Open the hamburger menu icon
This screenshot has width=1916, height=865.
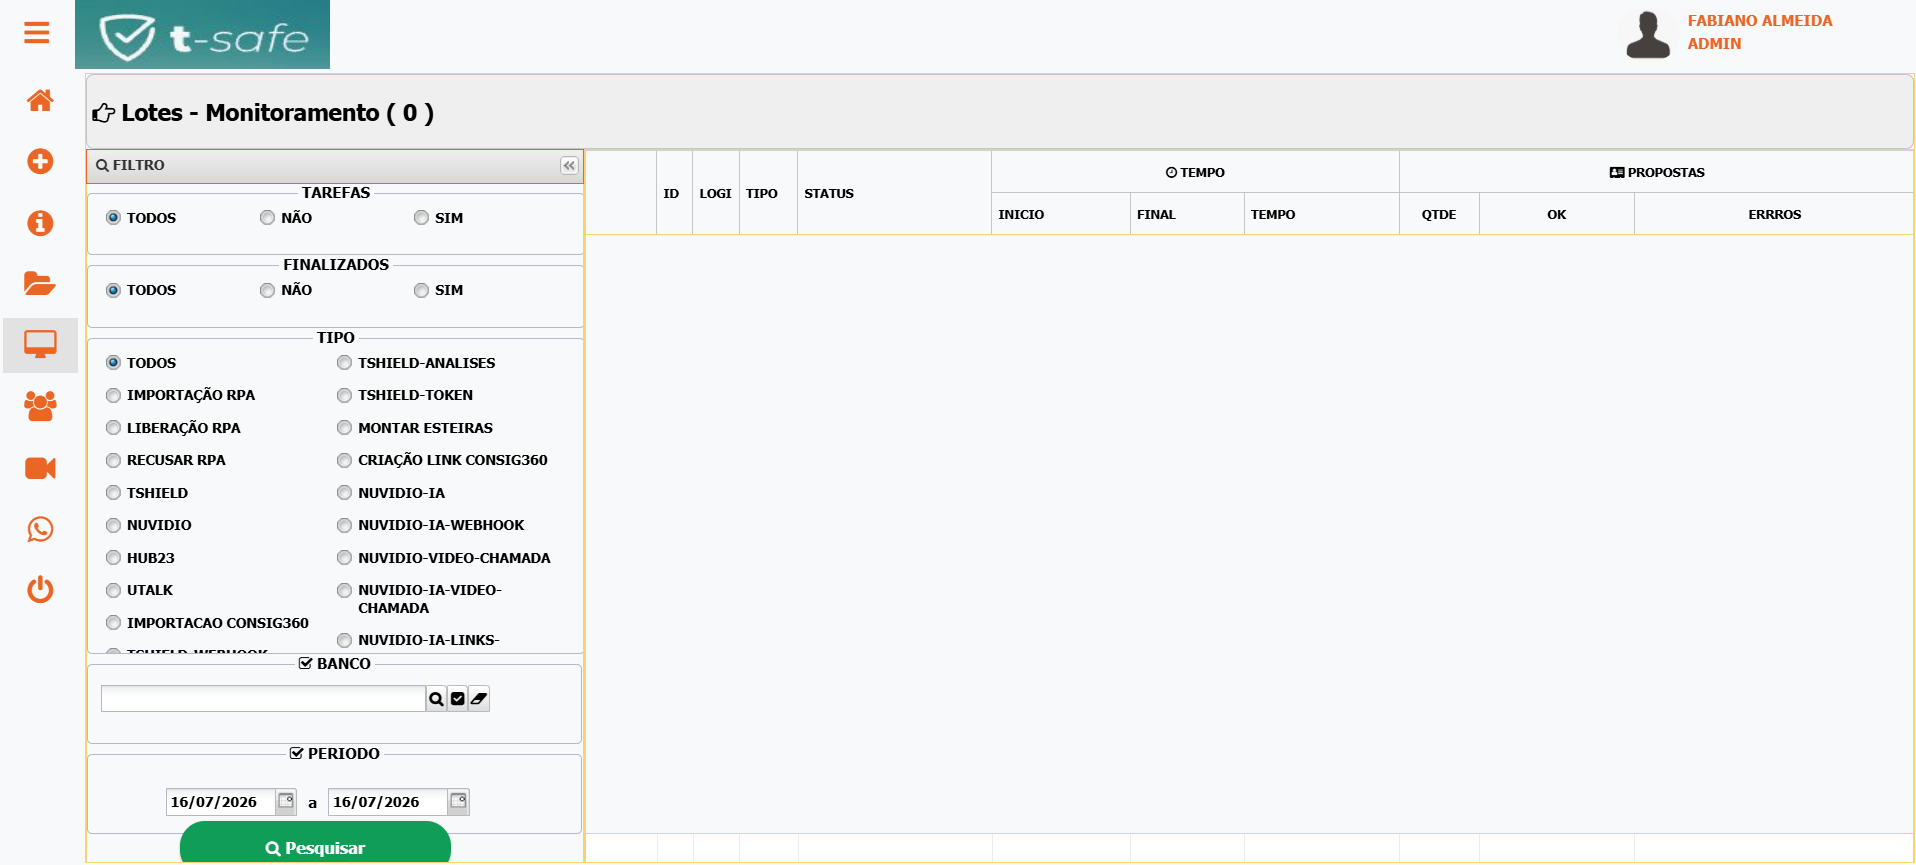point(37,33)
